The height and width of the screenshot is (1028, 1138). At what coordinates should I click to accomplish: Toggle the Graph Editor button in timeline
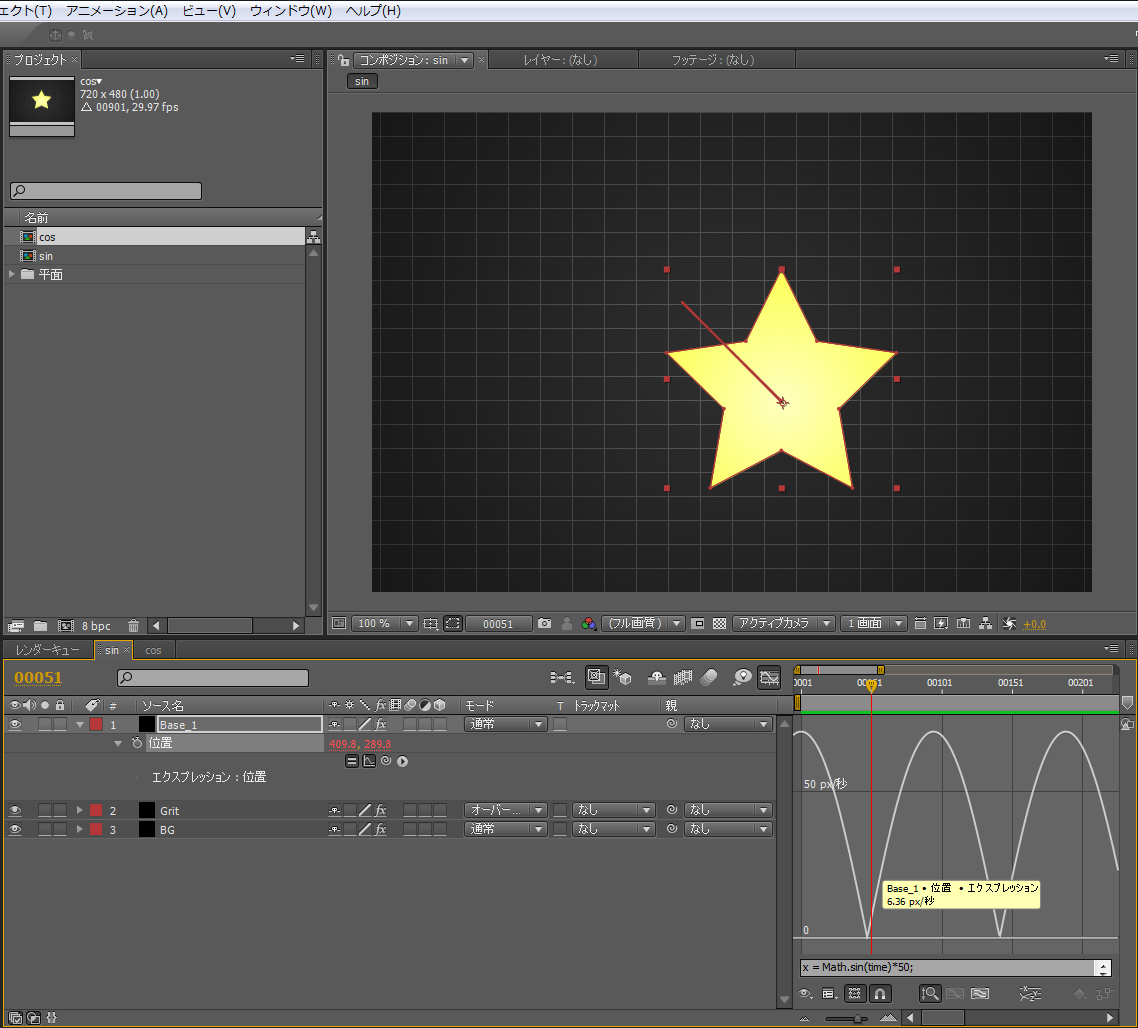[x=768, y=677]
